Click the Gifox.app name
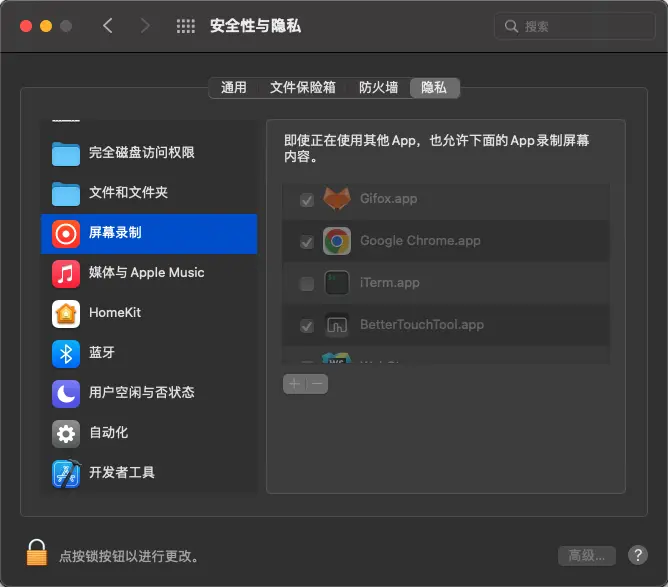The height and width of the screenshot is (587, 668). (389, 199)
